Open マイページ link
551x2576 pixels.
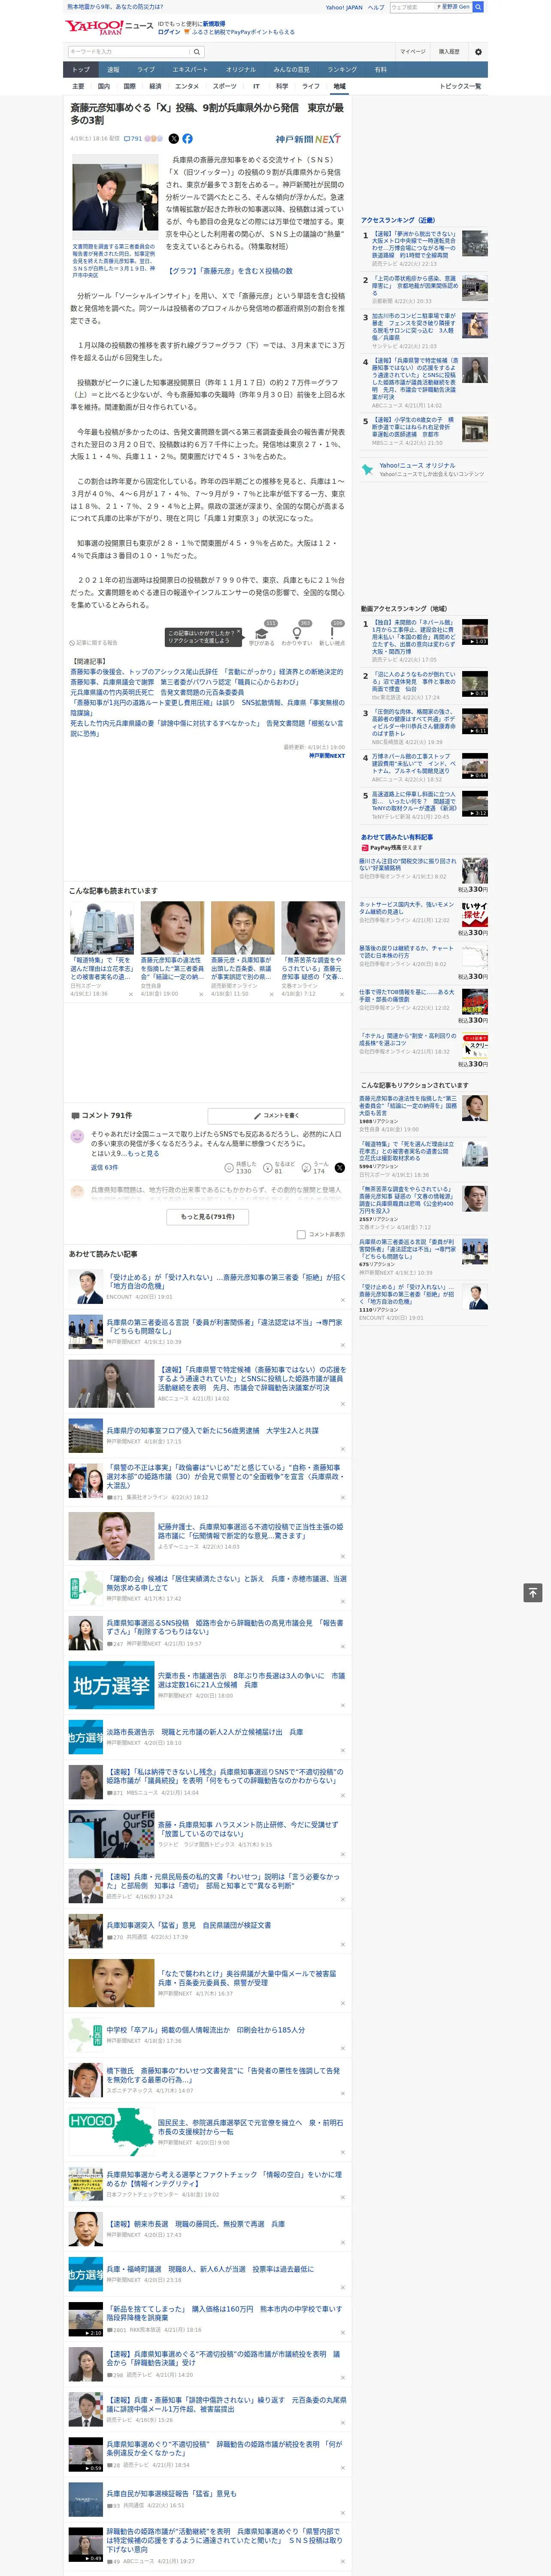click(413, 51)
